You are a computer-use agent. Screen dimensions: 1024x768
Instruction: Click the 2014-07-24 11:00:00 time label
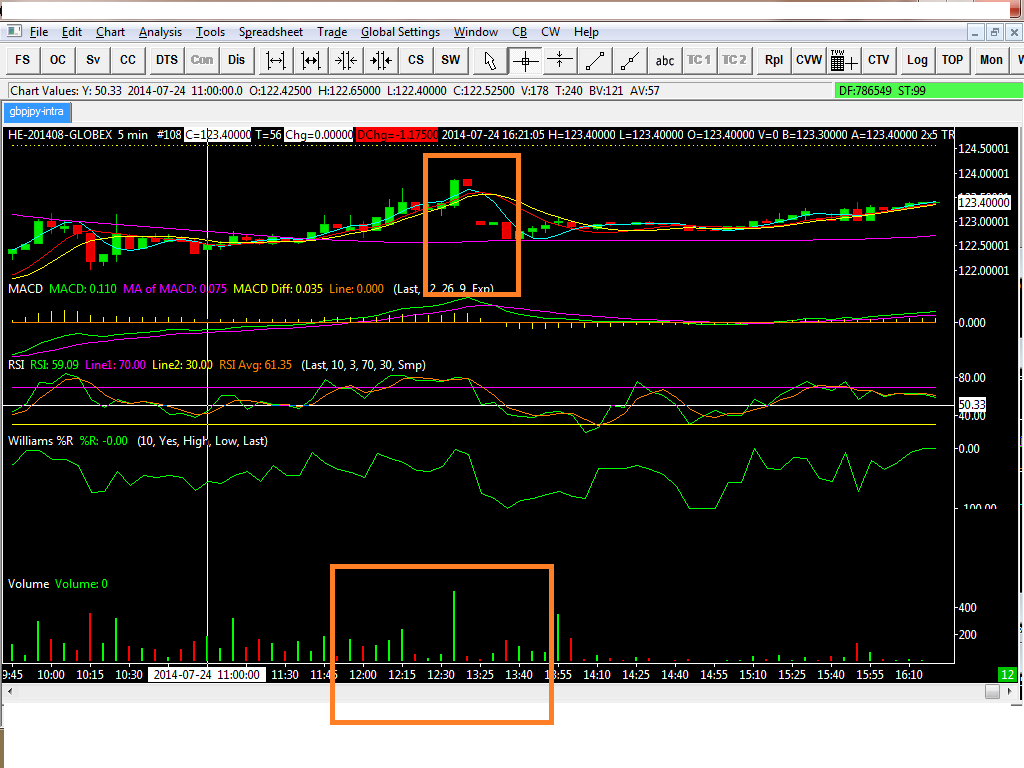(207, 675)
